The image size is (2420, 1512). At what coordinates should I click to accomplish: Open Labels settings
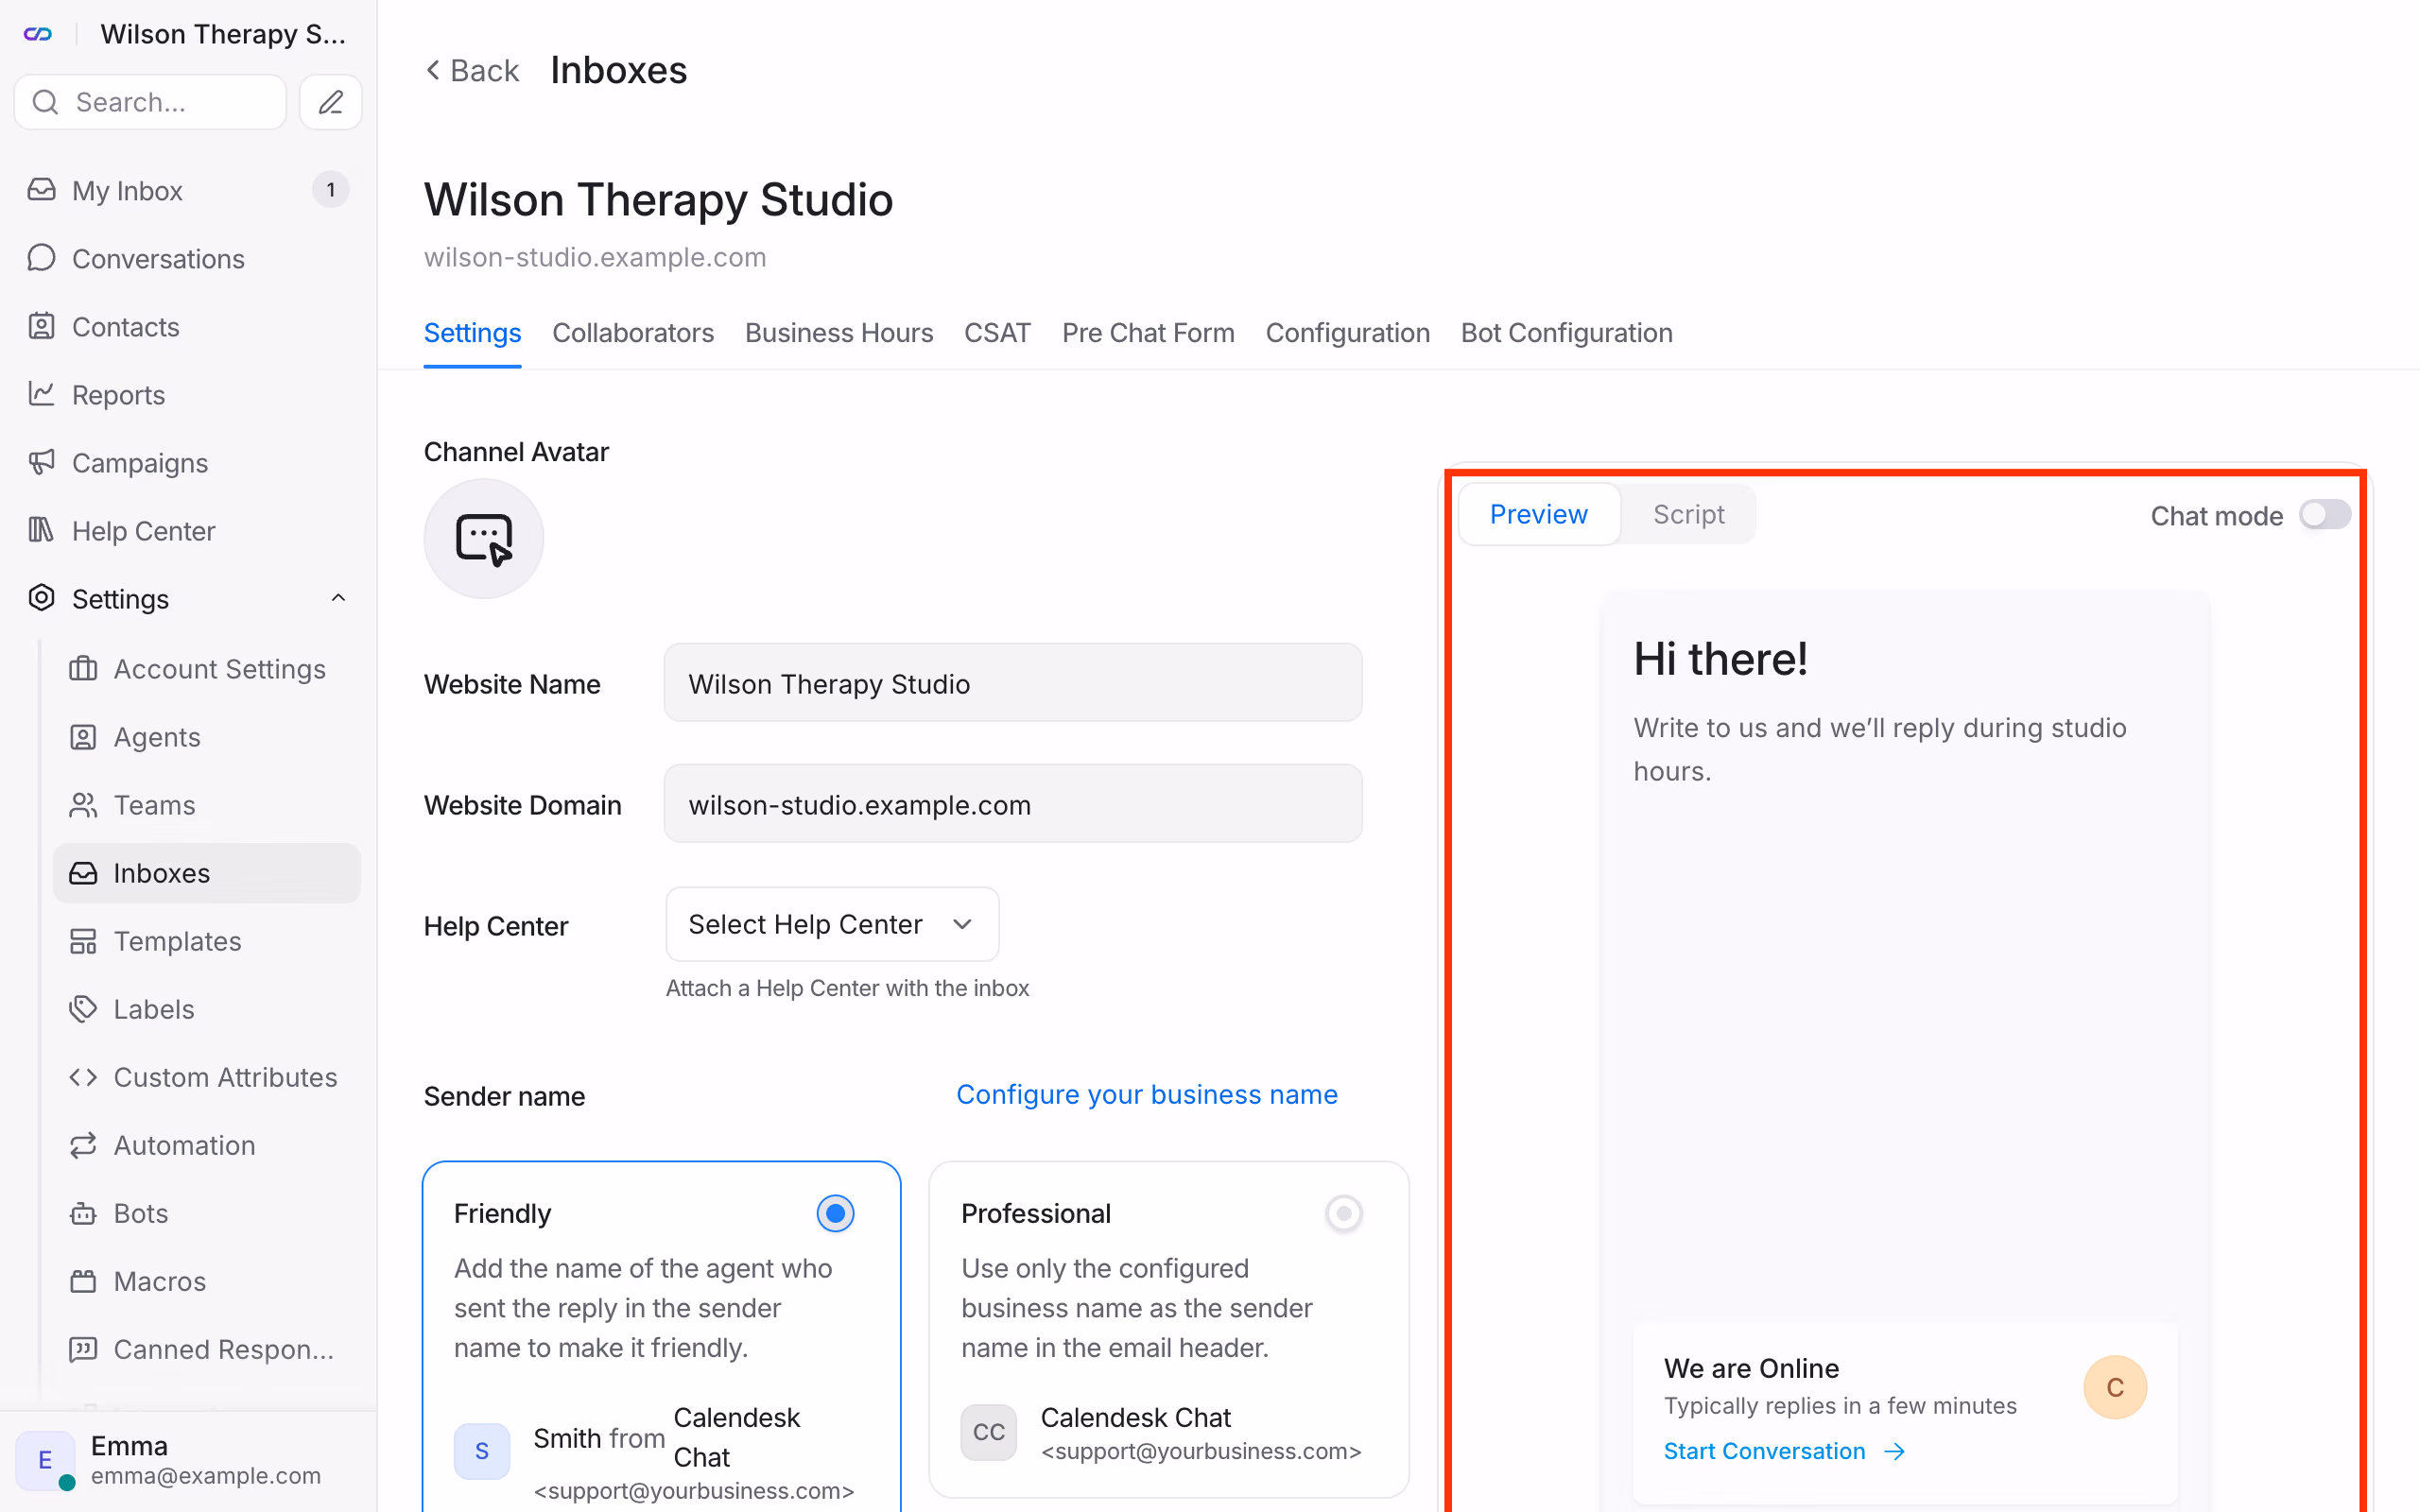point(207,1008)
